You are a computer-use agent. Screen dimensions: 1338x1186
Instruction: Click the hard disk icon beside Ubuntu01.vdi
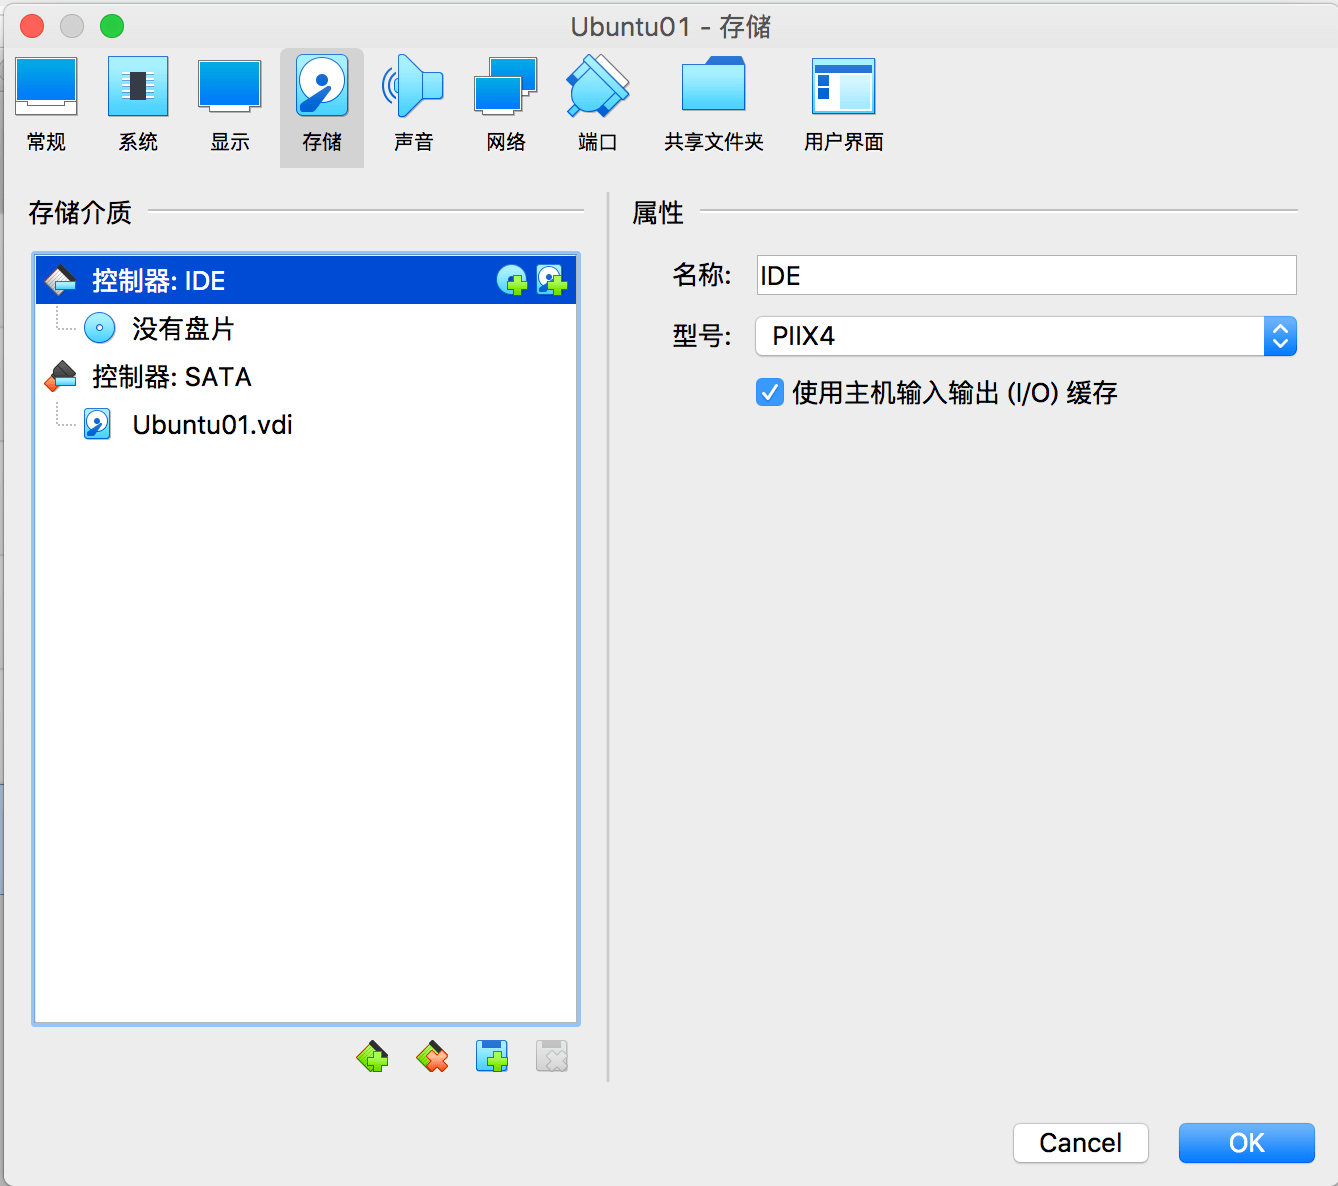tap(97, 424)
